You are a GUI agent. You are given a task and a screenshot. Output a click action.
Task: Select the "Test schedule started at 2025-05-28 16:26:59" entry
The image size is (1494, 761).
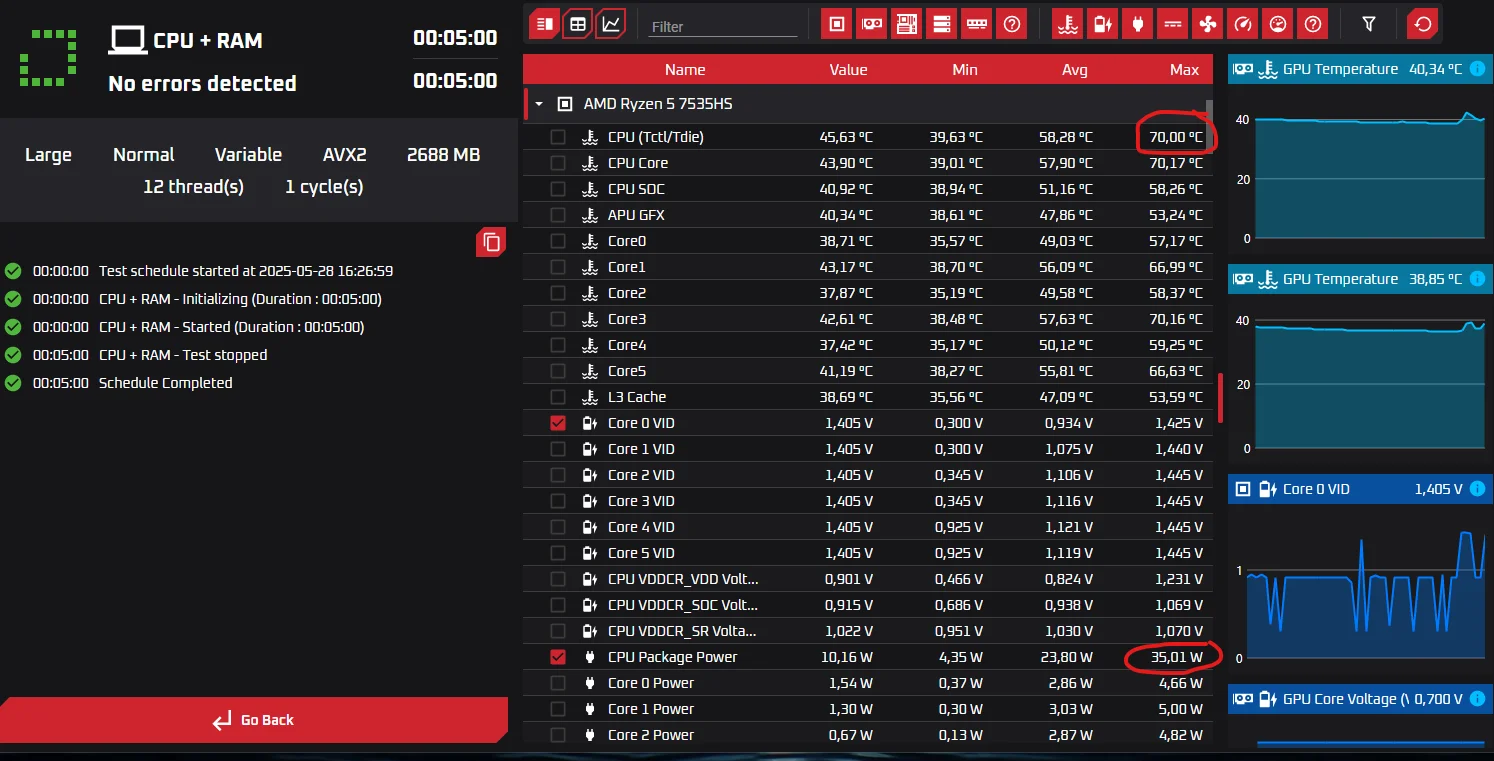tap(246, 271)
